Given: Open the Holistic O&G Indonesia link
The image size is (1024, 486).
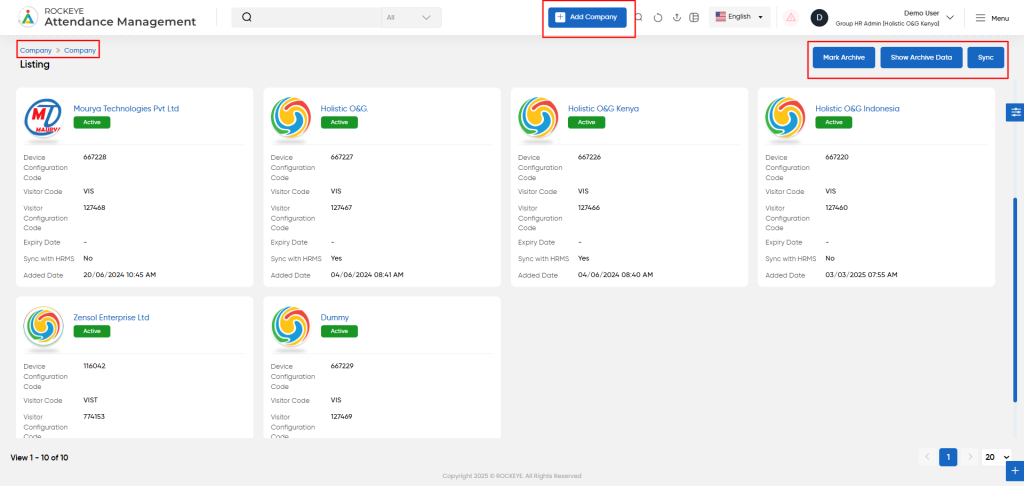Looking at the screenshot, I should point(857,108).
